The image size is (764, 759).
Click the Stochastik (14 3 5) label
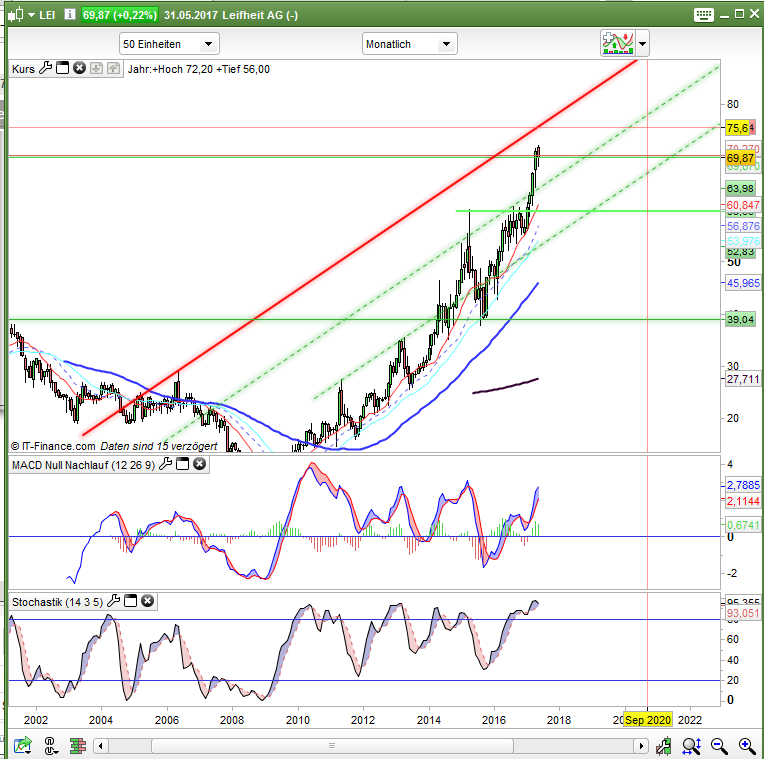pos(57,603)
